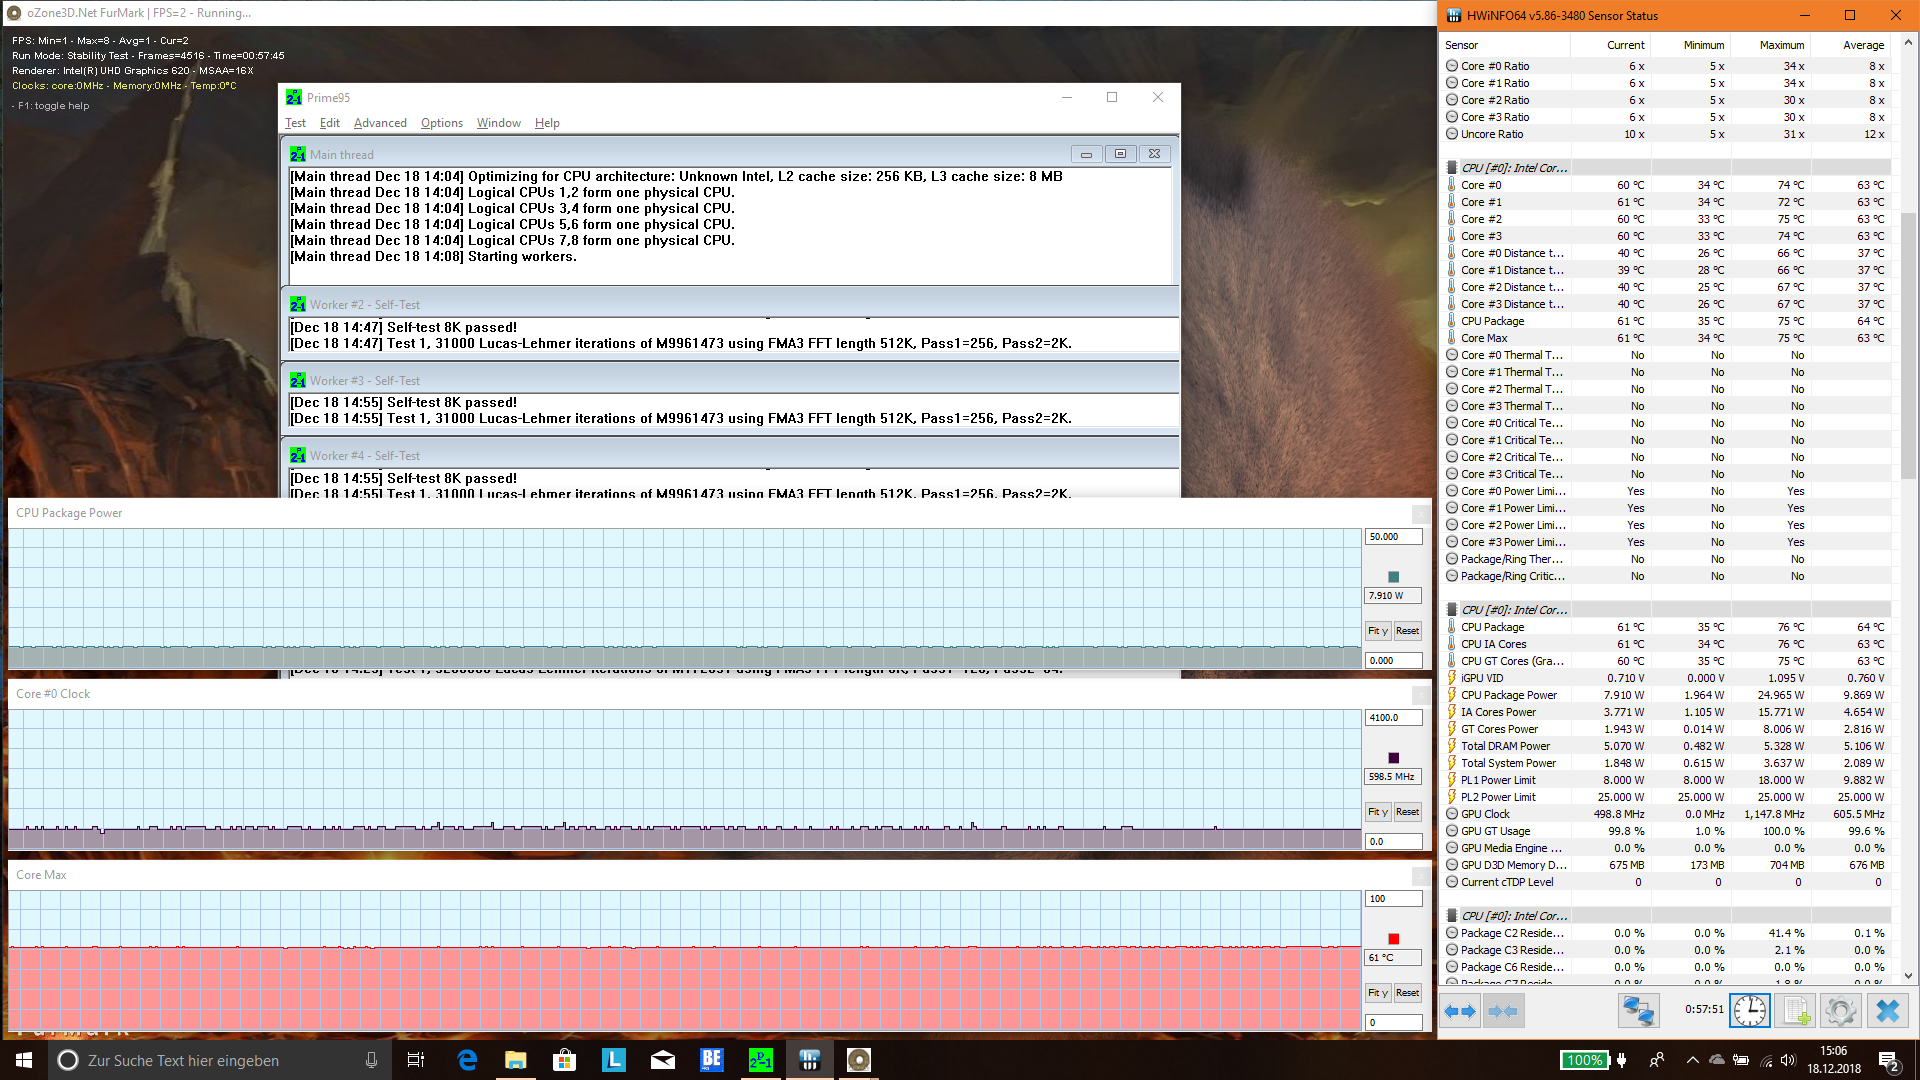Image resolution: width=1920 pixels, height=1080 pixels.
Task: Click the Maximum column header in HWiNFO
Action: coord(1781,45)
